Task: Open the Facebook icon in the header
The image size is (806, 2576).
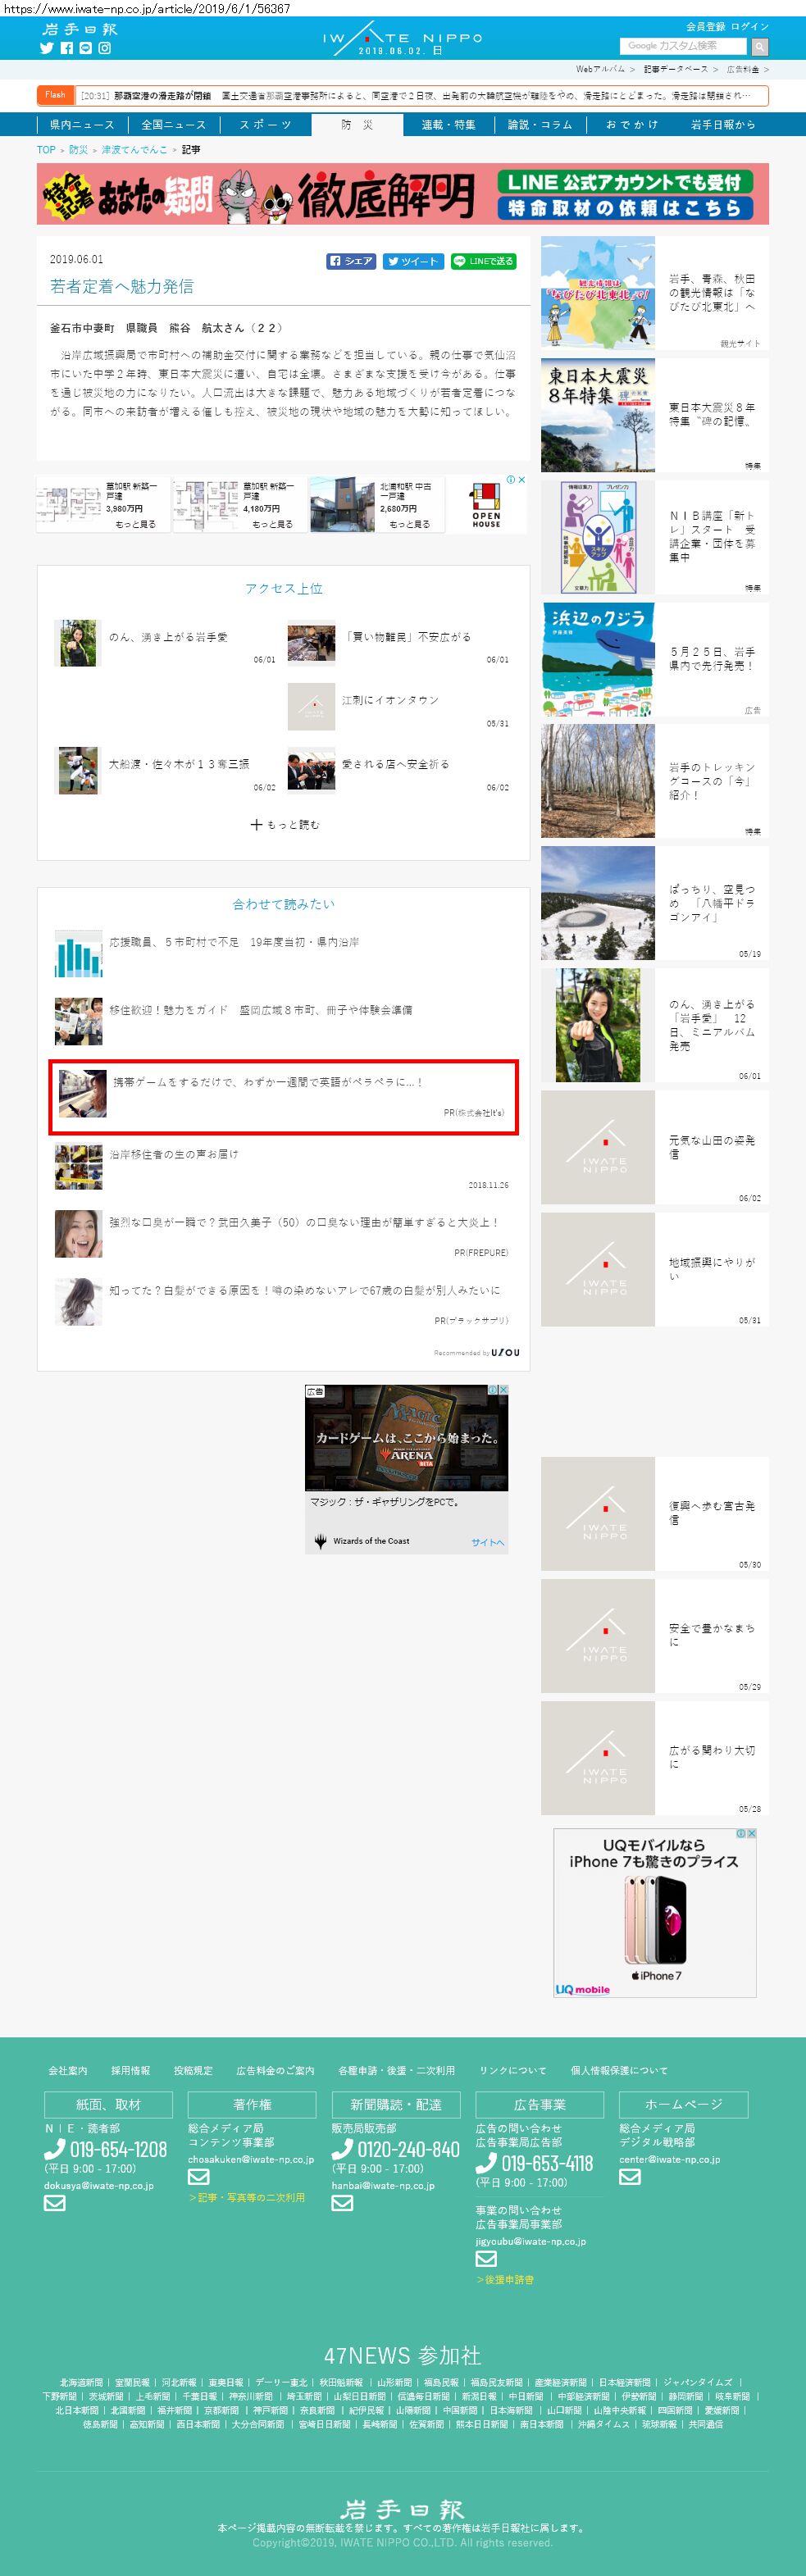Action: (x=67, y=48)
